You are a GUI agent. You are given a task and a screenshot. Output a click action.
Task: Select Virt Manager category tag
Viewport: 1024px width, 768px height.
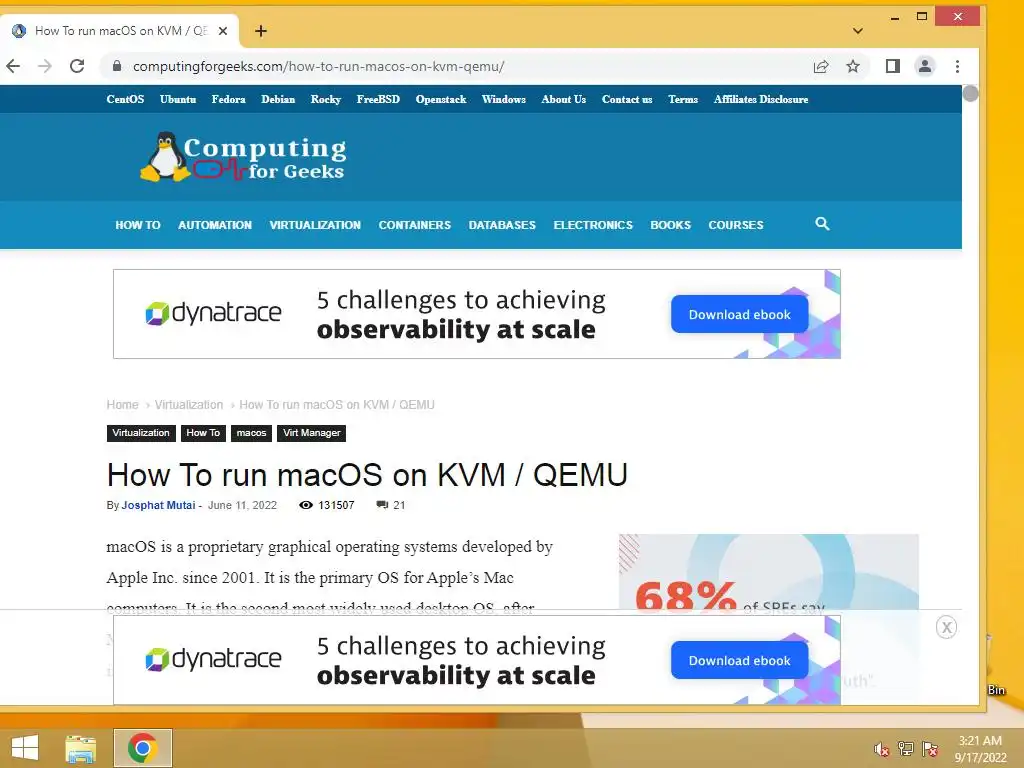tap(312, 433)
